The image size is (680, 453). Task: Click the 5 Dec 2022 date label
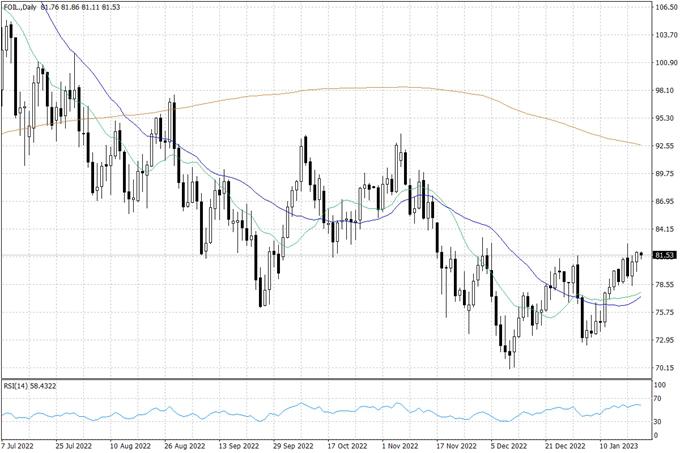(511, 446)
